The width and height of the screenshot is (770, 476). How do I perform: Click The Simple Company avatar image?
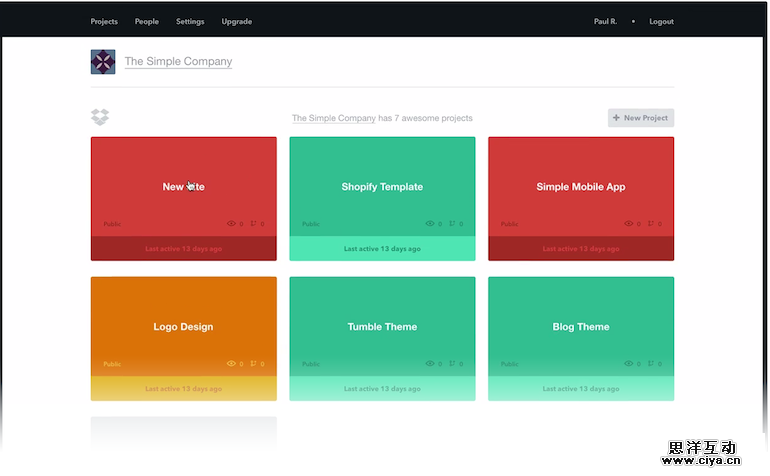pos(103,62)
